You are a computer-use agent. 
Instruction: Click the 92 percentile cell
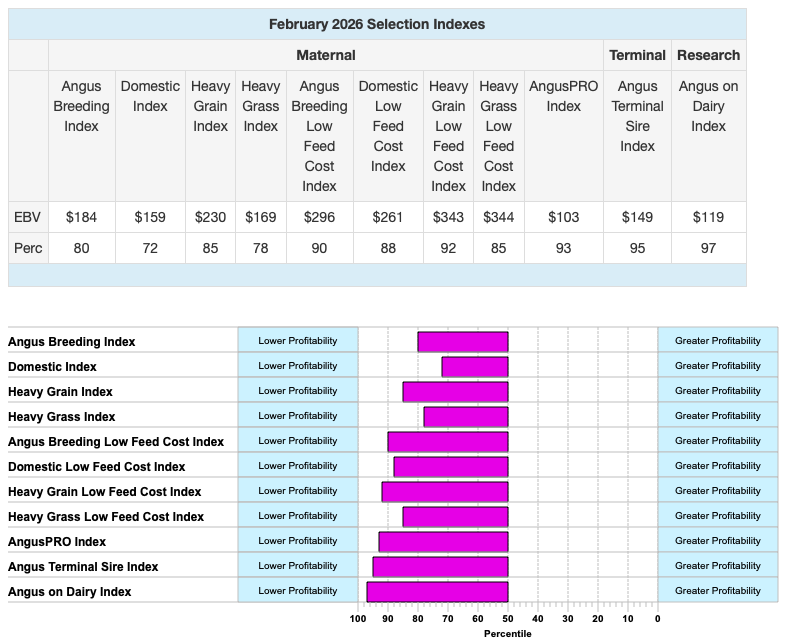coord(448,248)
